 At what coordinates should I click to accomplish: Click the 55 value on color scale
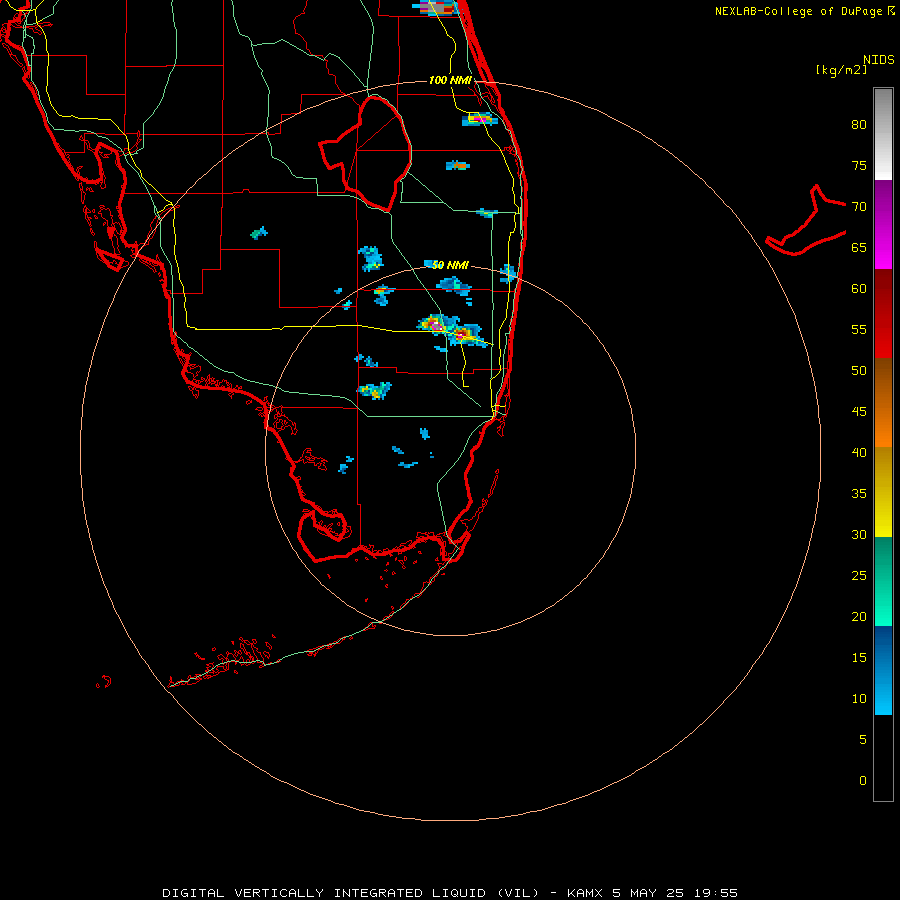[x=859, y=329]
